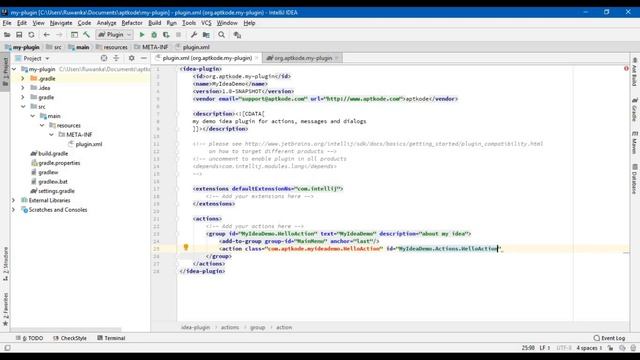Collapse all nodes in Project panel
Screen dimensions: 640x360
coord(116,58)
